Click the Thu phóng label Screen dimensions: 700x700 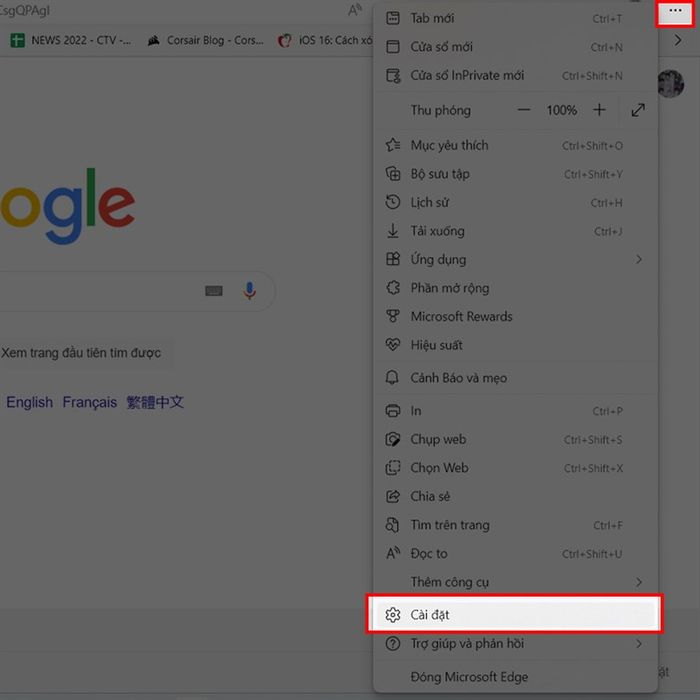(441, 111)
